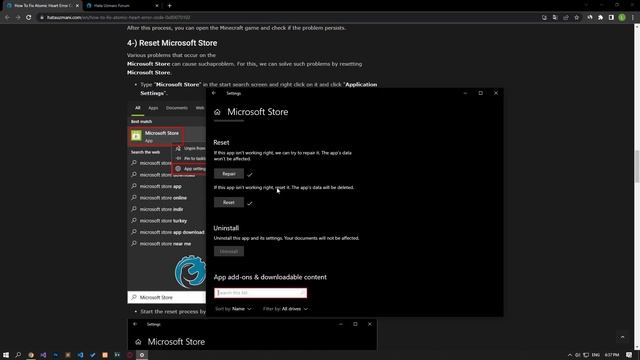The height and width of the screenshot is (360, 640).
Task: Open the notification center icon
Action: pyautogui.click(x=629, y=355)
